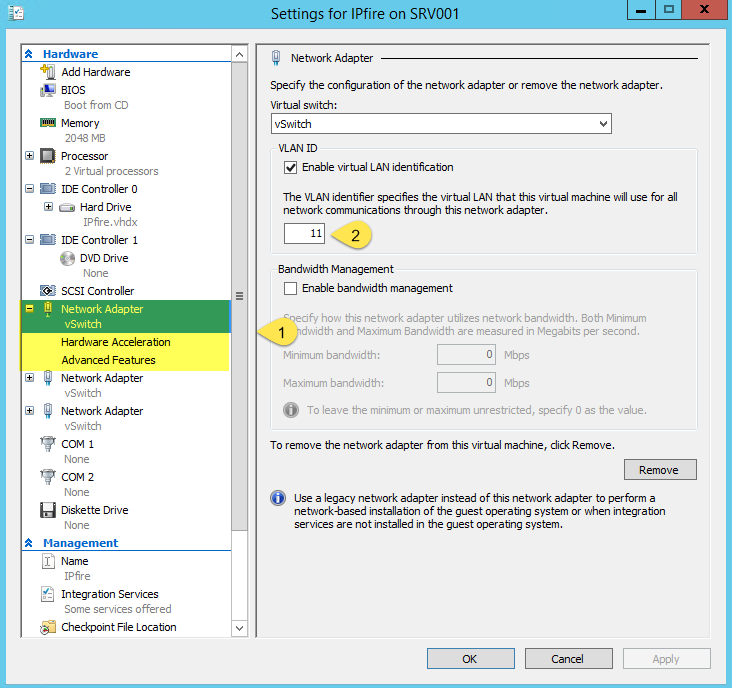The height and width of the screenshot is (688, 732).
Task: Click the Integration Services icon
Action: [x=48, y=594]
